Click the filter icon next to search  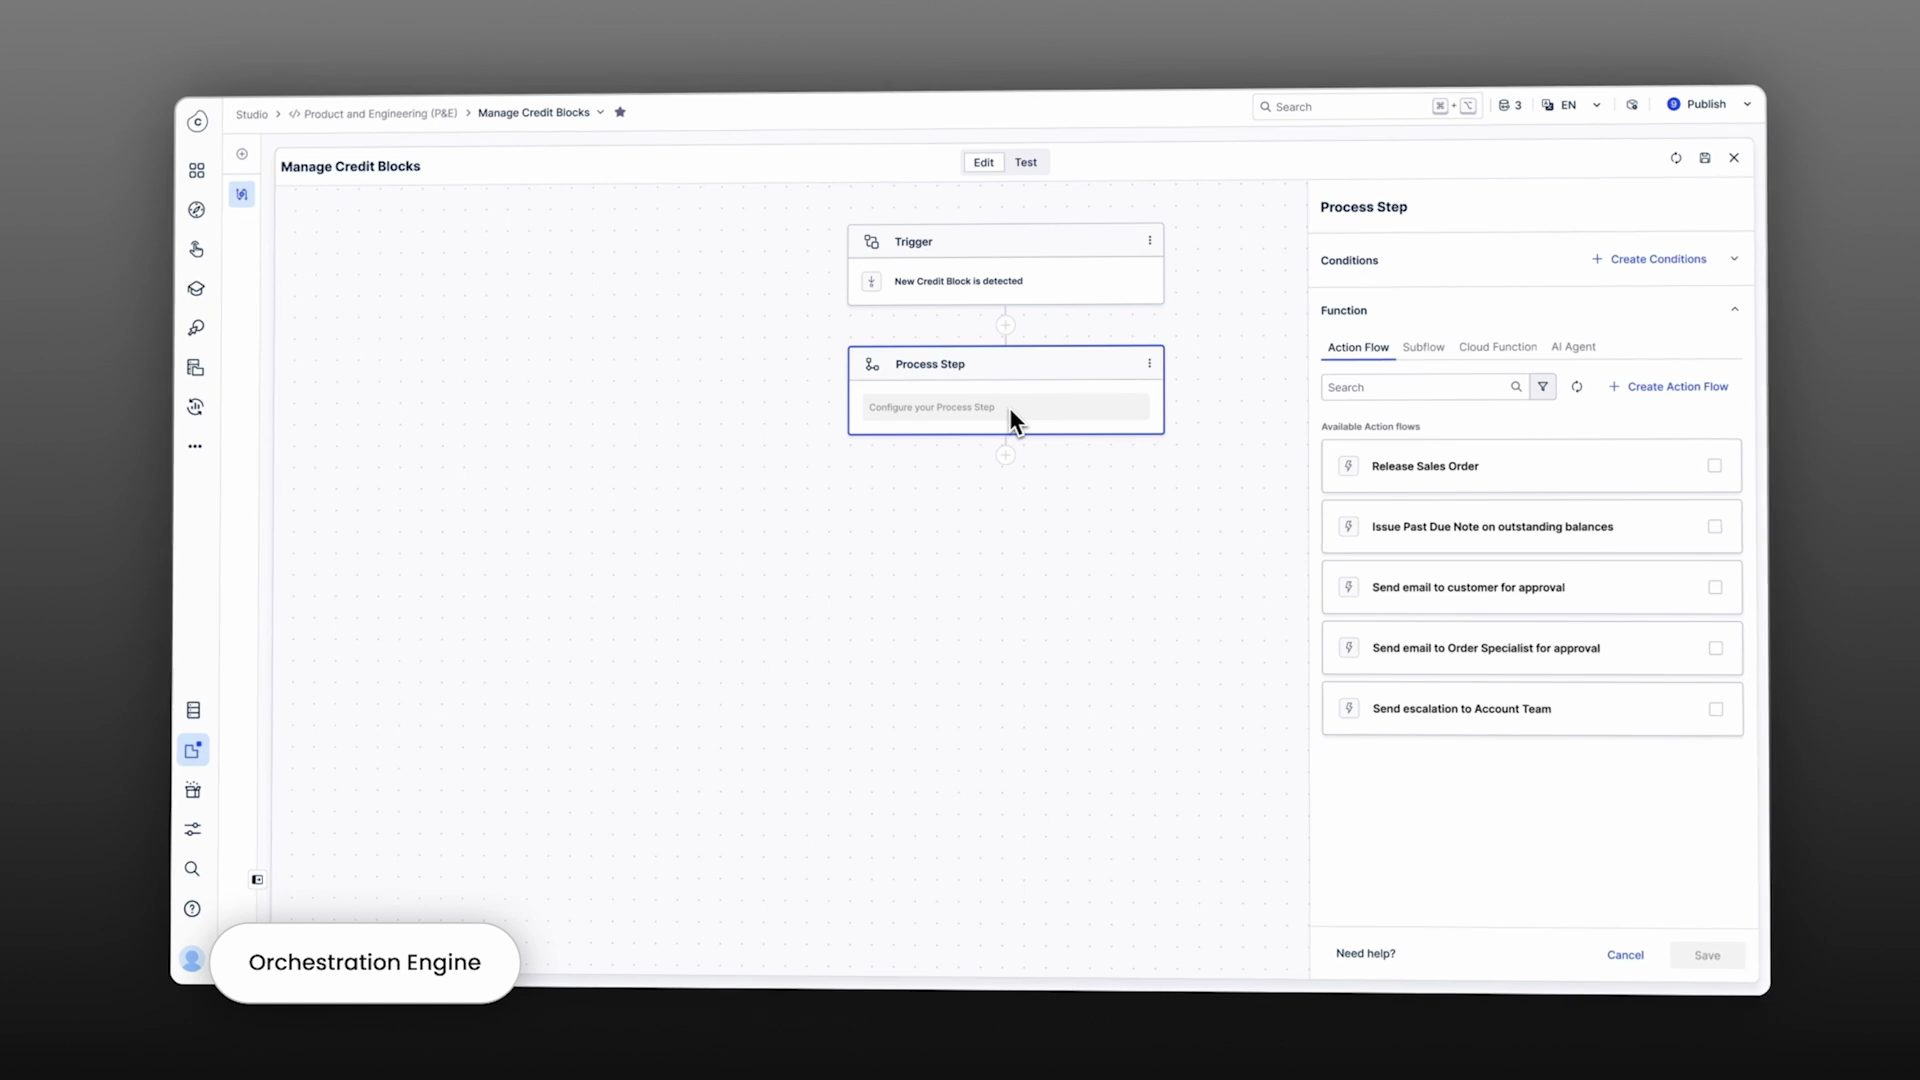tap(1543, 387)
